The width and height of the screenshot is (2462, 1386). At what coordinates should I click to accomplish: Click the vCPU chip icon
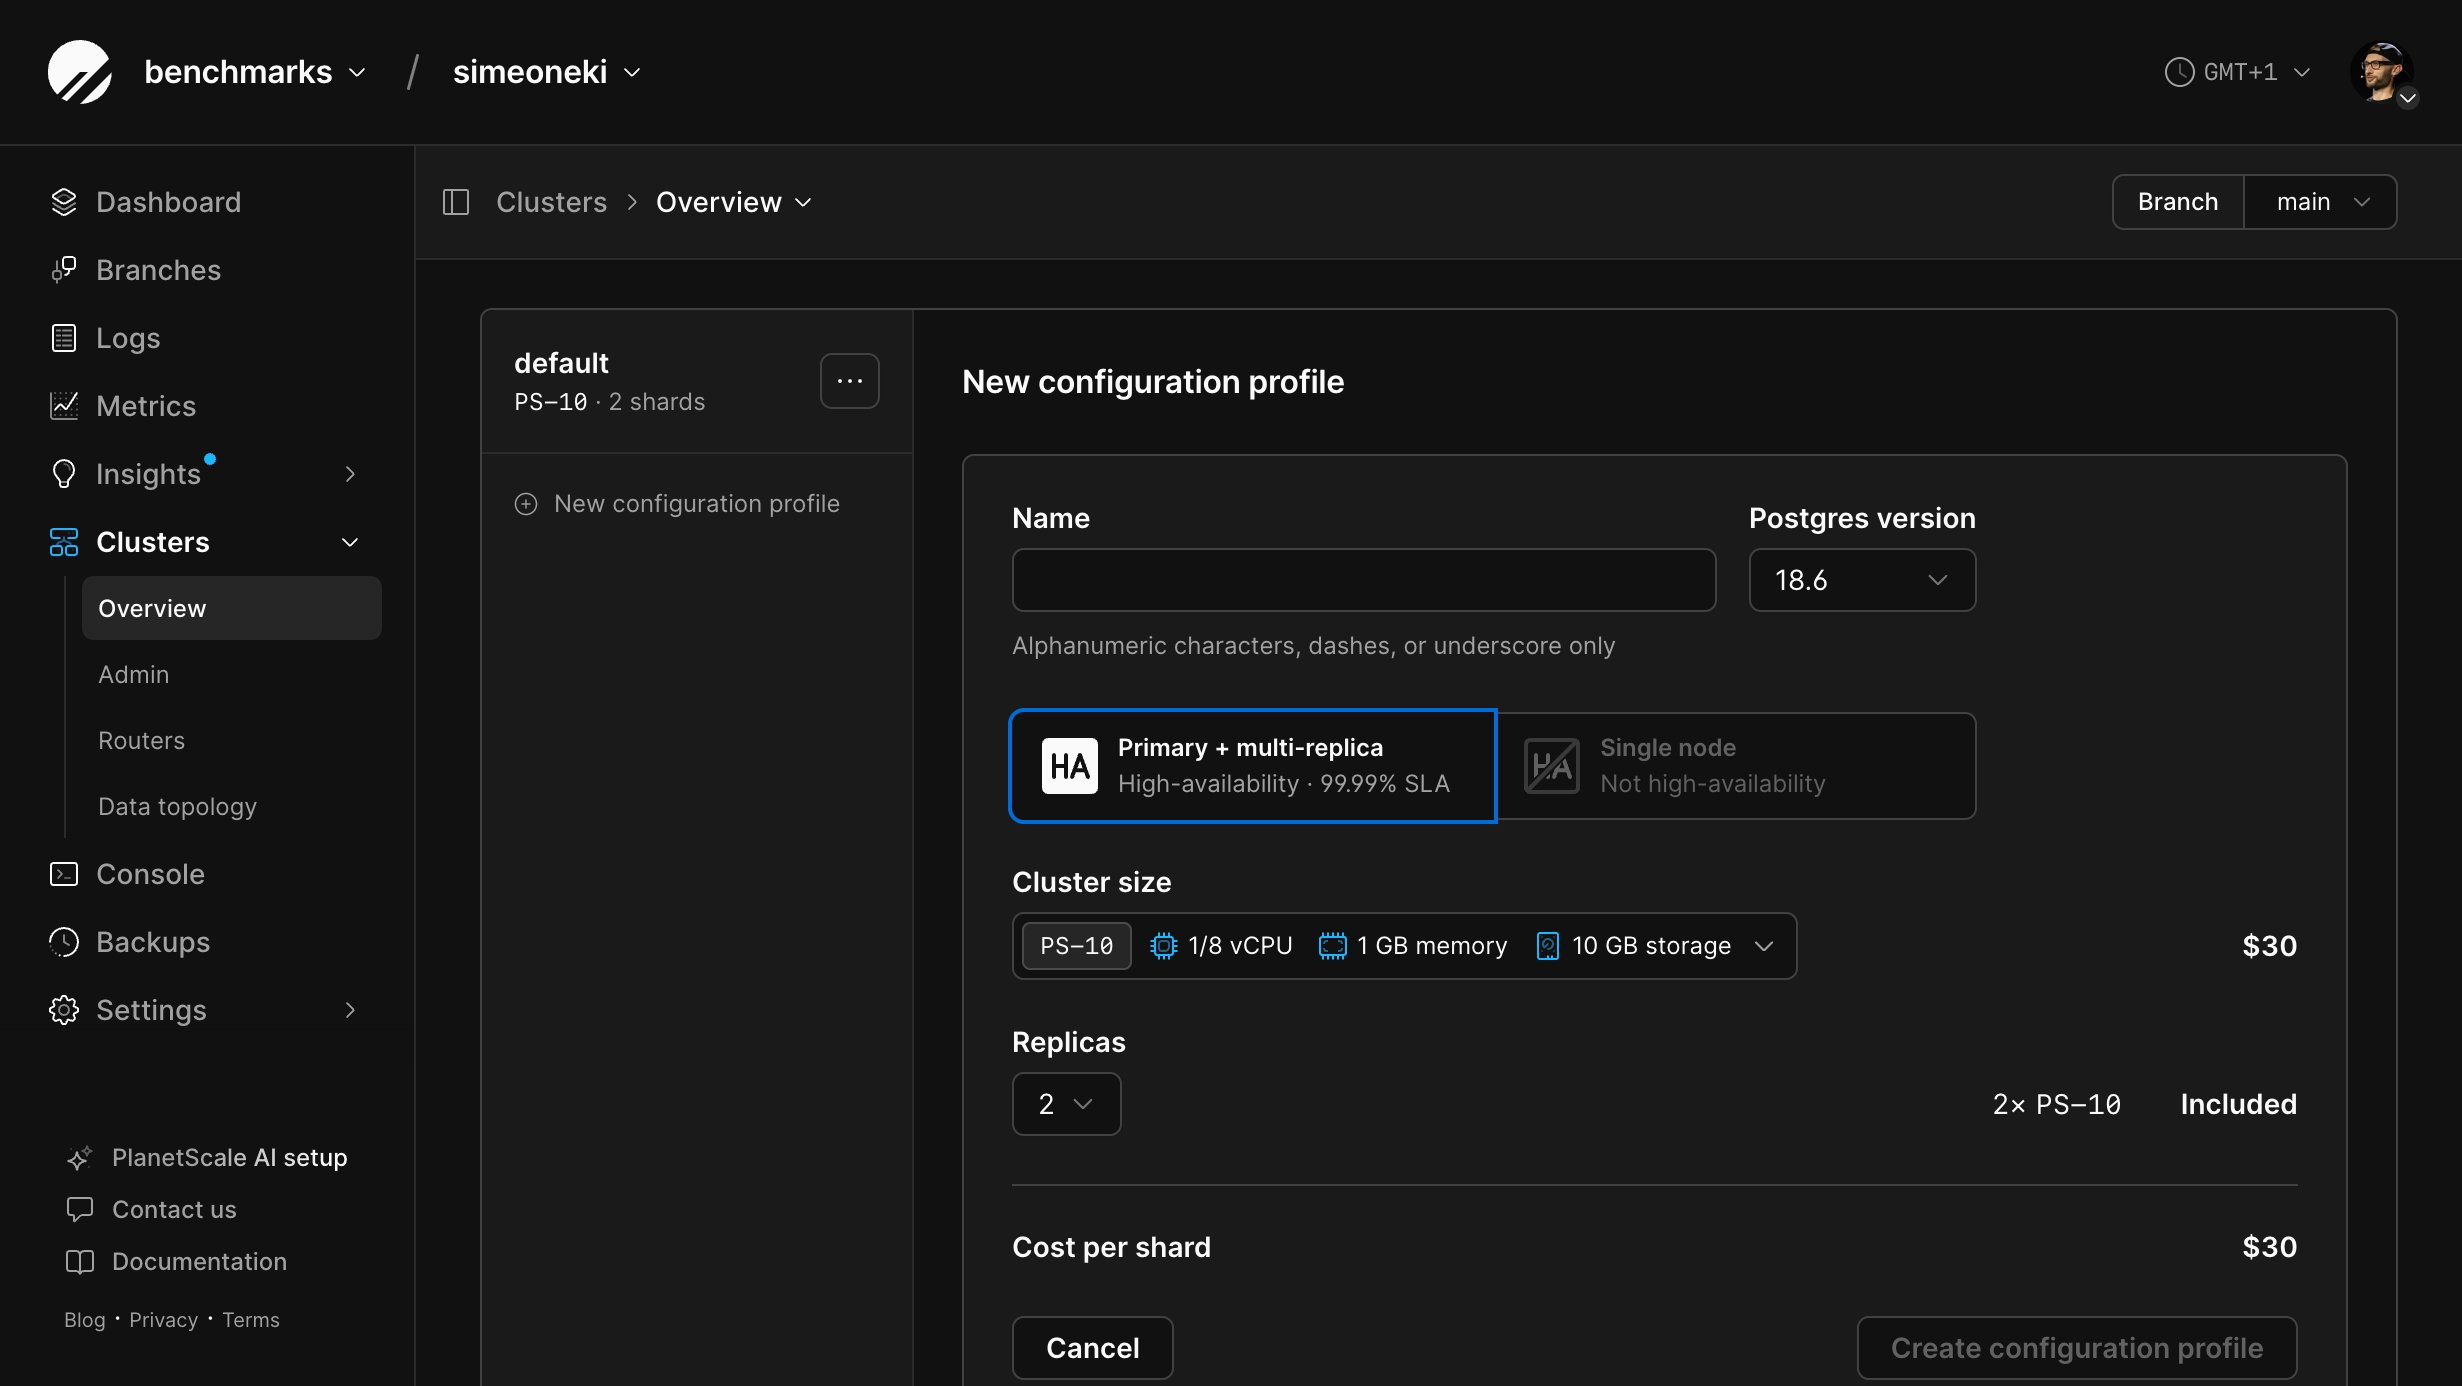pos(1164,946)
